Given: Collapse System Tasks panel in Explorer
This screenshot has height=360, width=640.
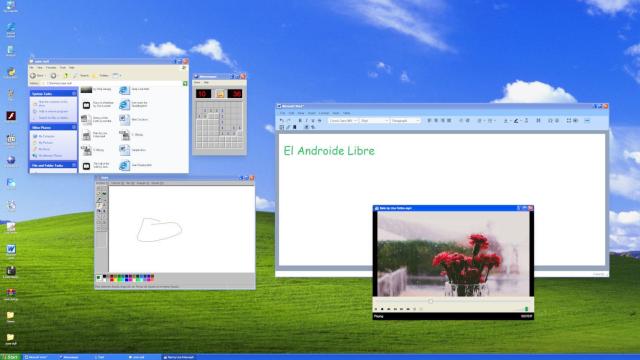Looking at the screenshot, I should (74, 93).
